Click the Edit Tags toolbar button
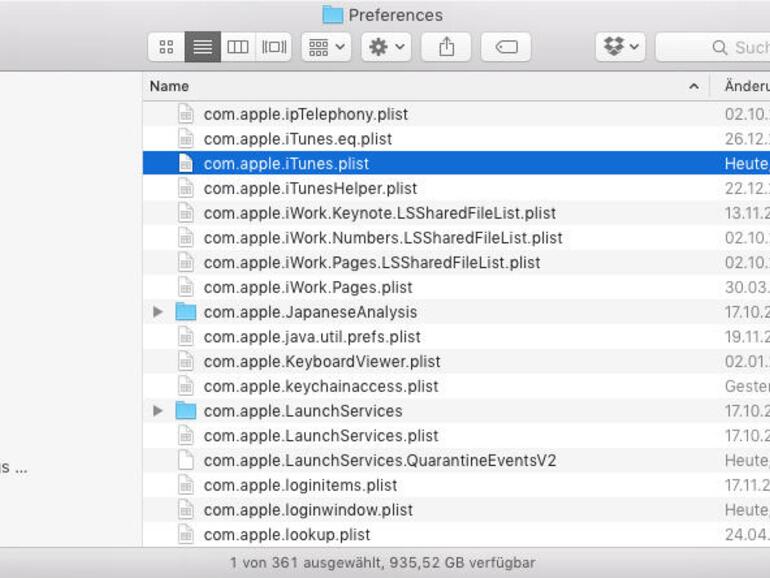The image size is (770, 578). point(506,47)
